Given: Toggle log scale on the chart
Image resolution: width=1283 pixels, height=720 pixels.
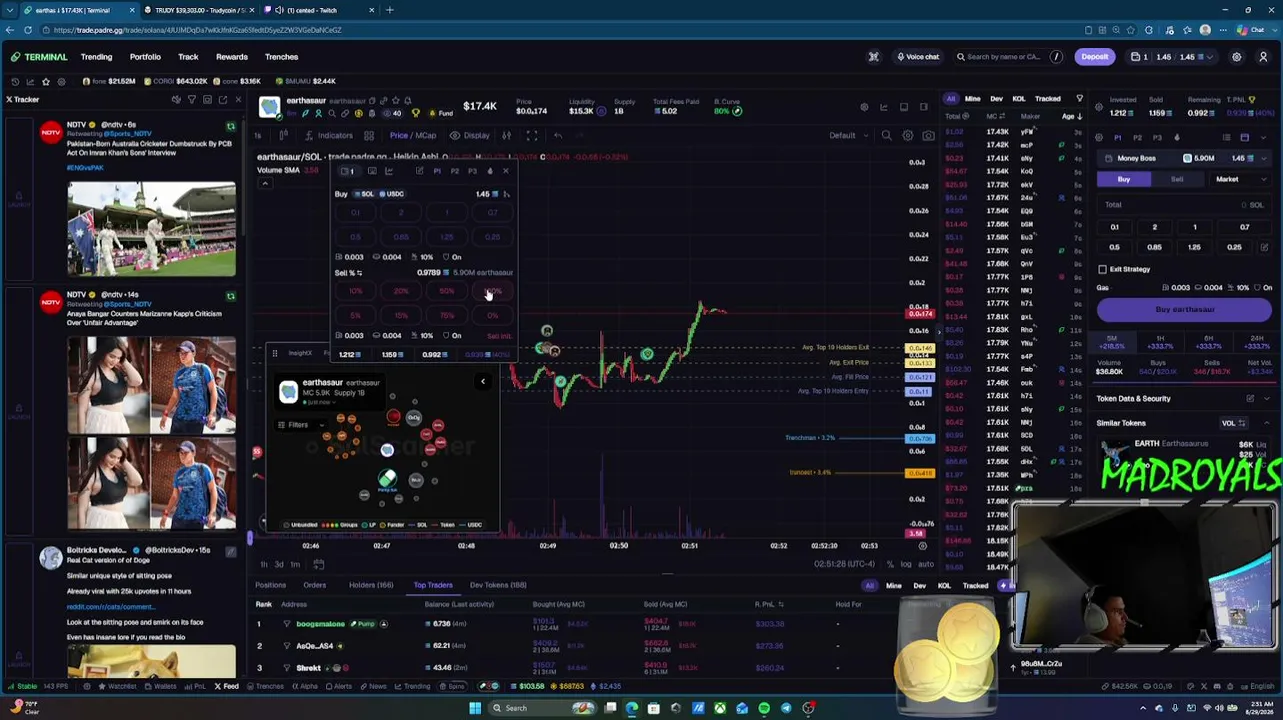Looking at the screenshot, I should coord(906,564).
